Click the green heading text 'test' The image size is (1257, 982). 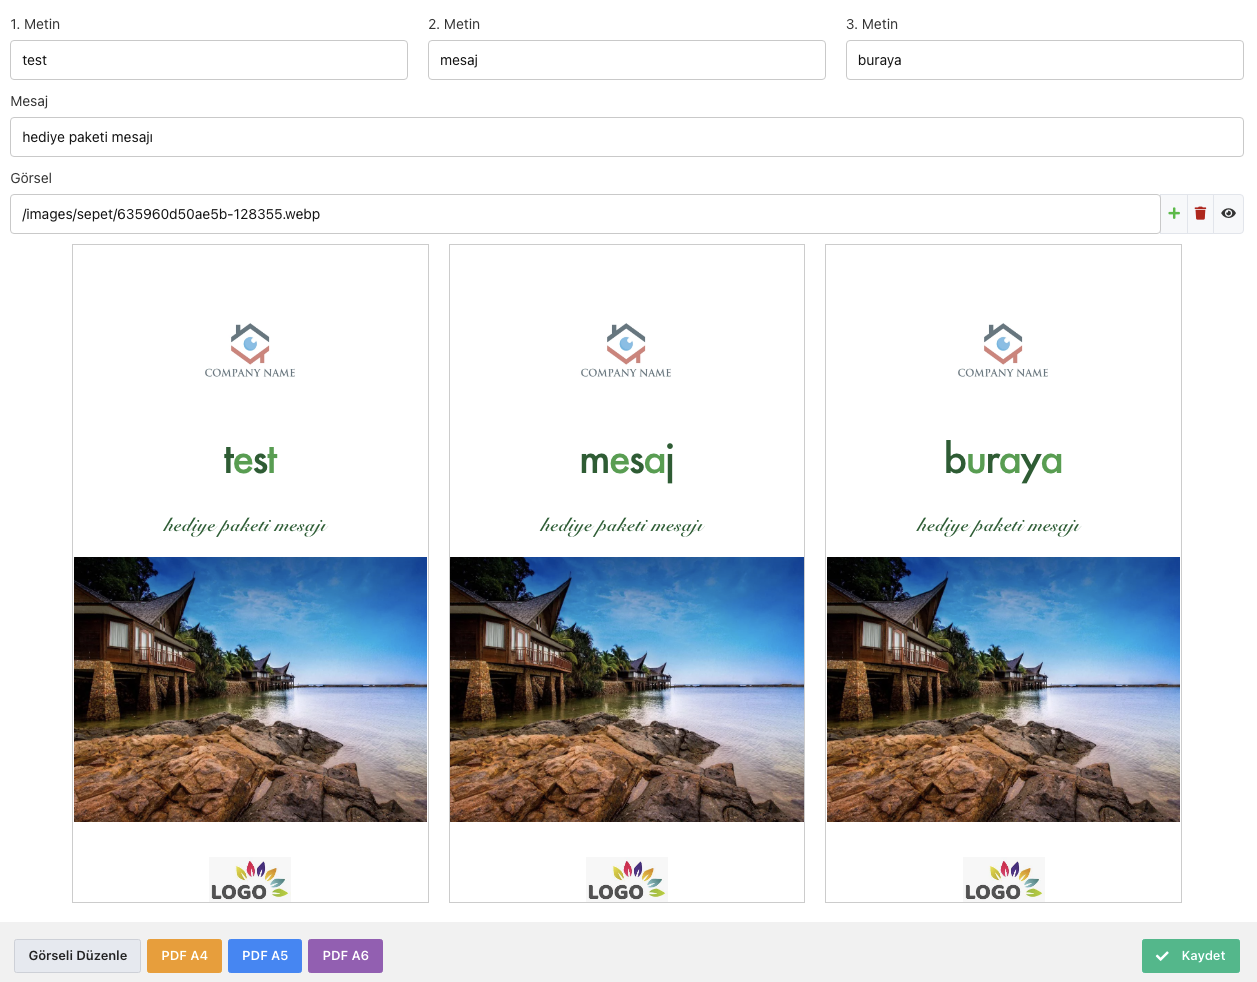pos(250,461)
